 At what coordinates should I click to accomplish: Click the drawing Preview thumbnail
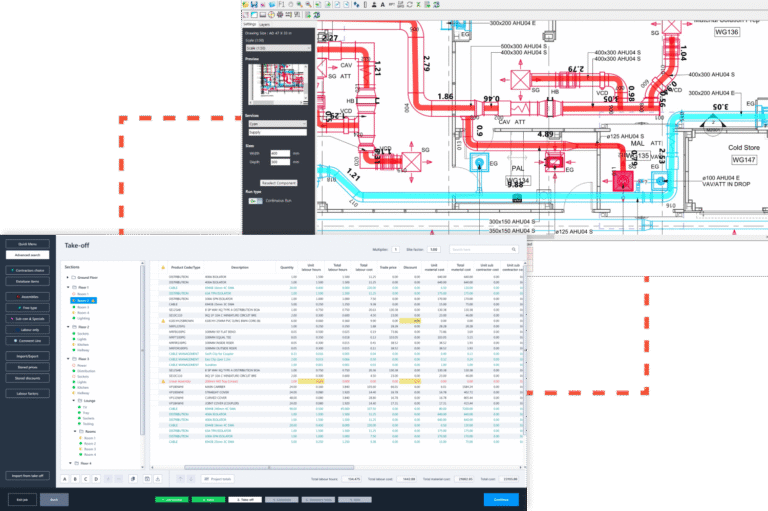(x=278, y=84)
